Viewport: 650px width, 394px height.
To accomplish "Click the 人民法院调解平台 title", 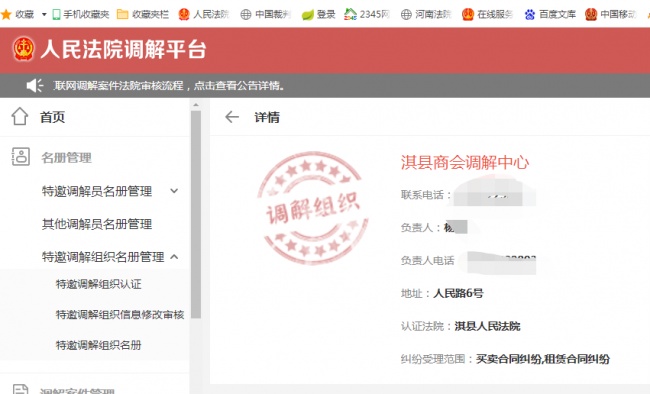I will coord(123,50).
